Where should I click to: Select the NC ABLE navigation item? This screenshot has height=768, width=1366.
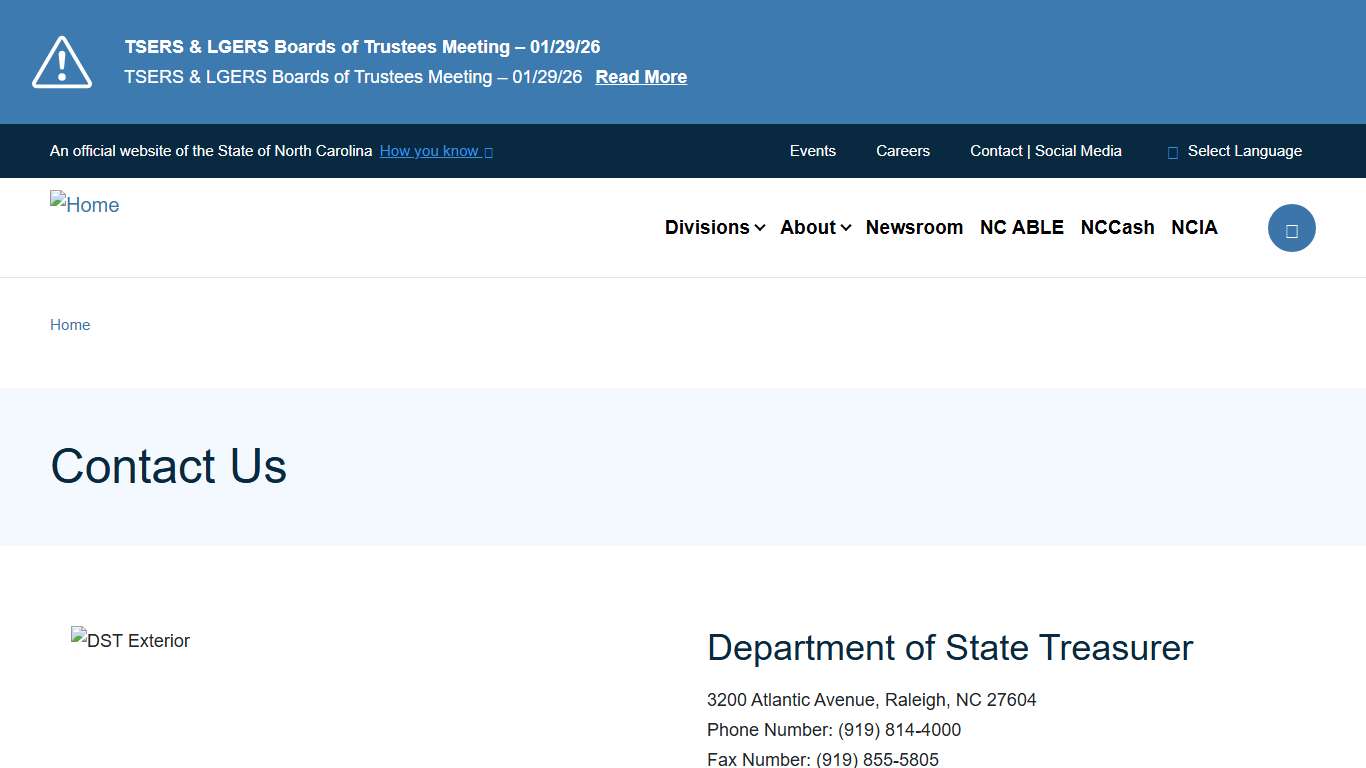point(1022,227)
